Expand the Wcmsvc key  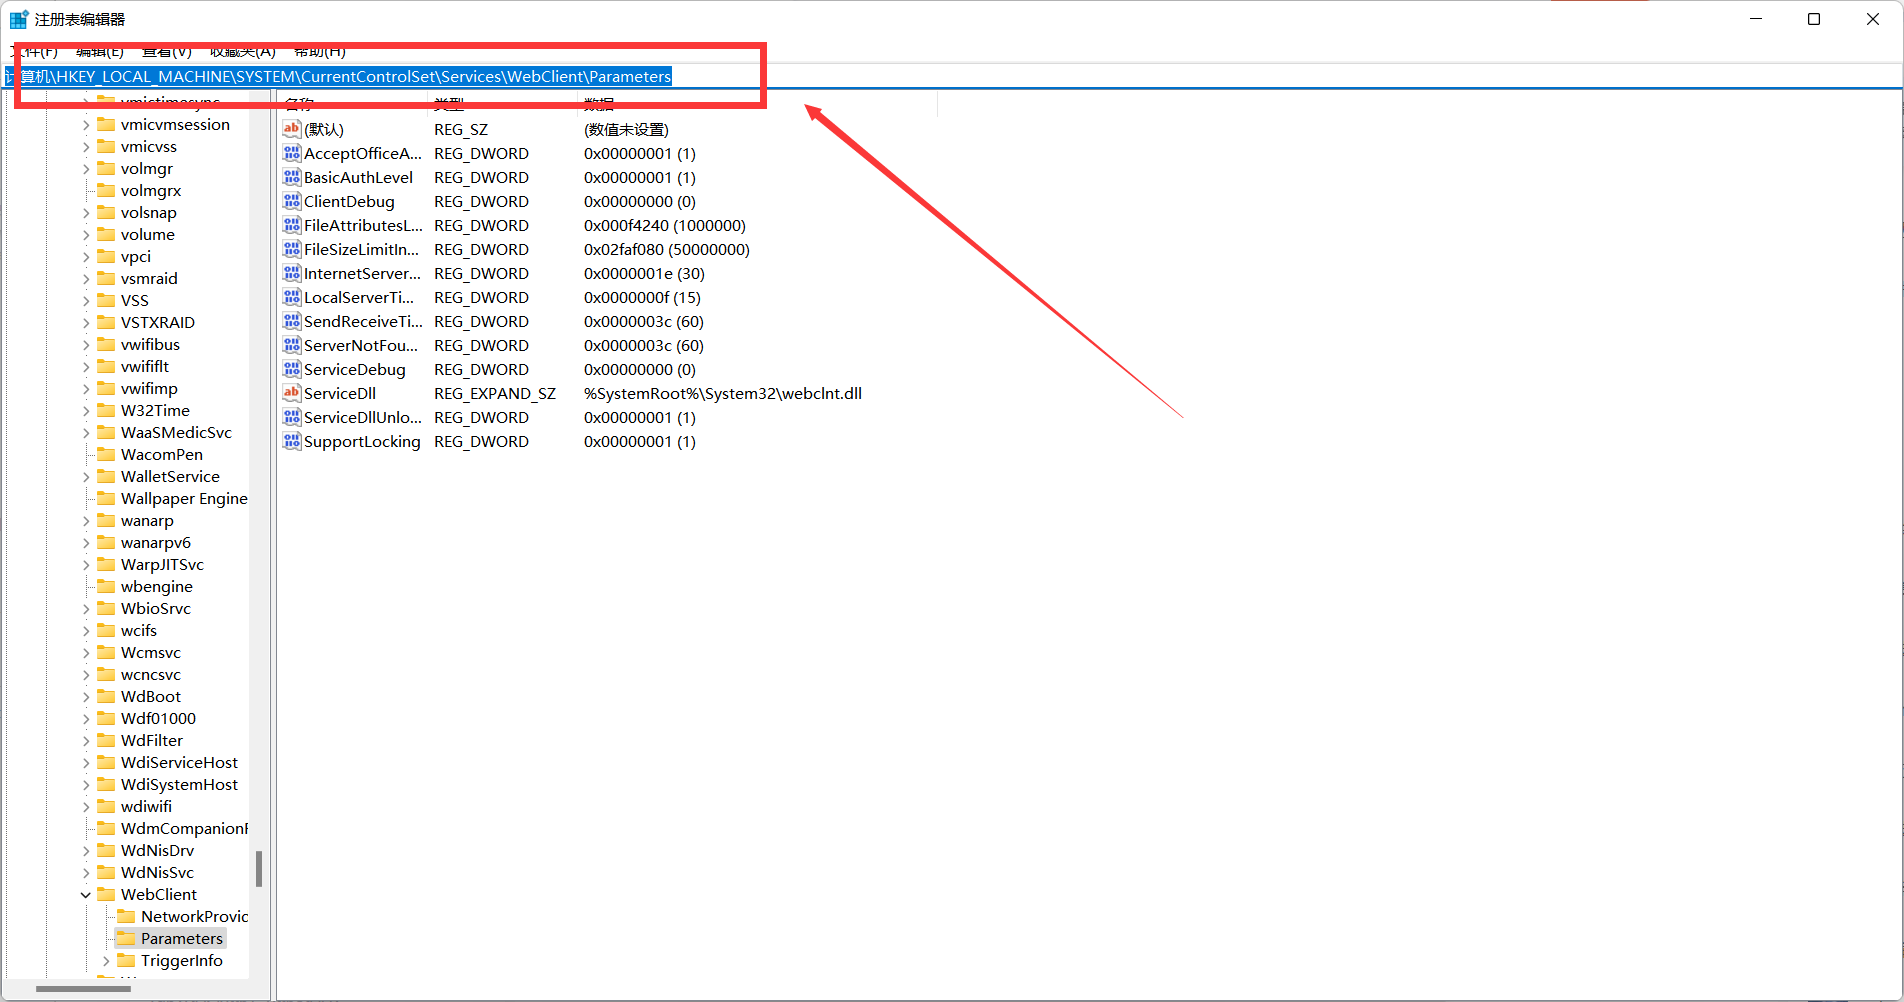(x=86, y=653)
